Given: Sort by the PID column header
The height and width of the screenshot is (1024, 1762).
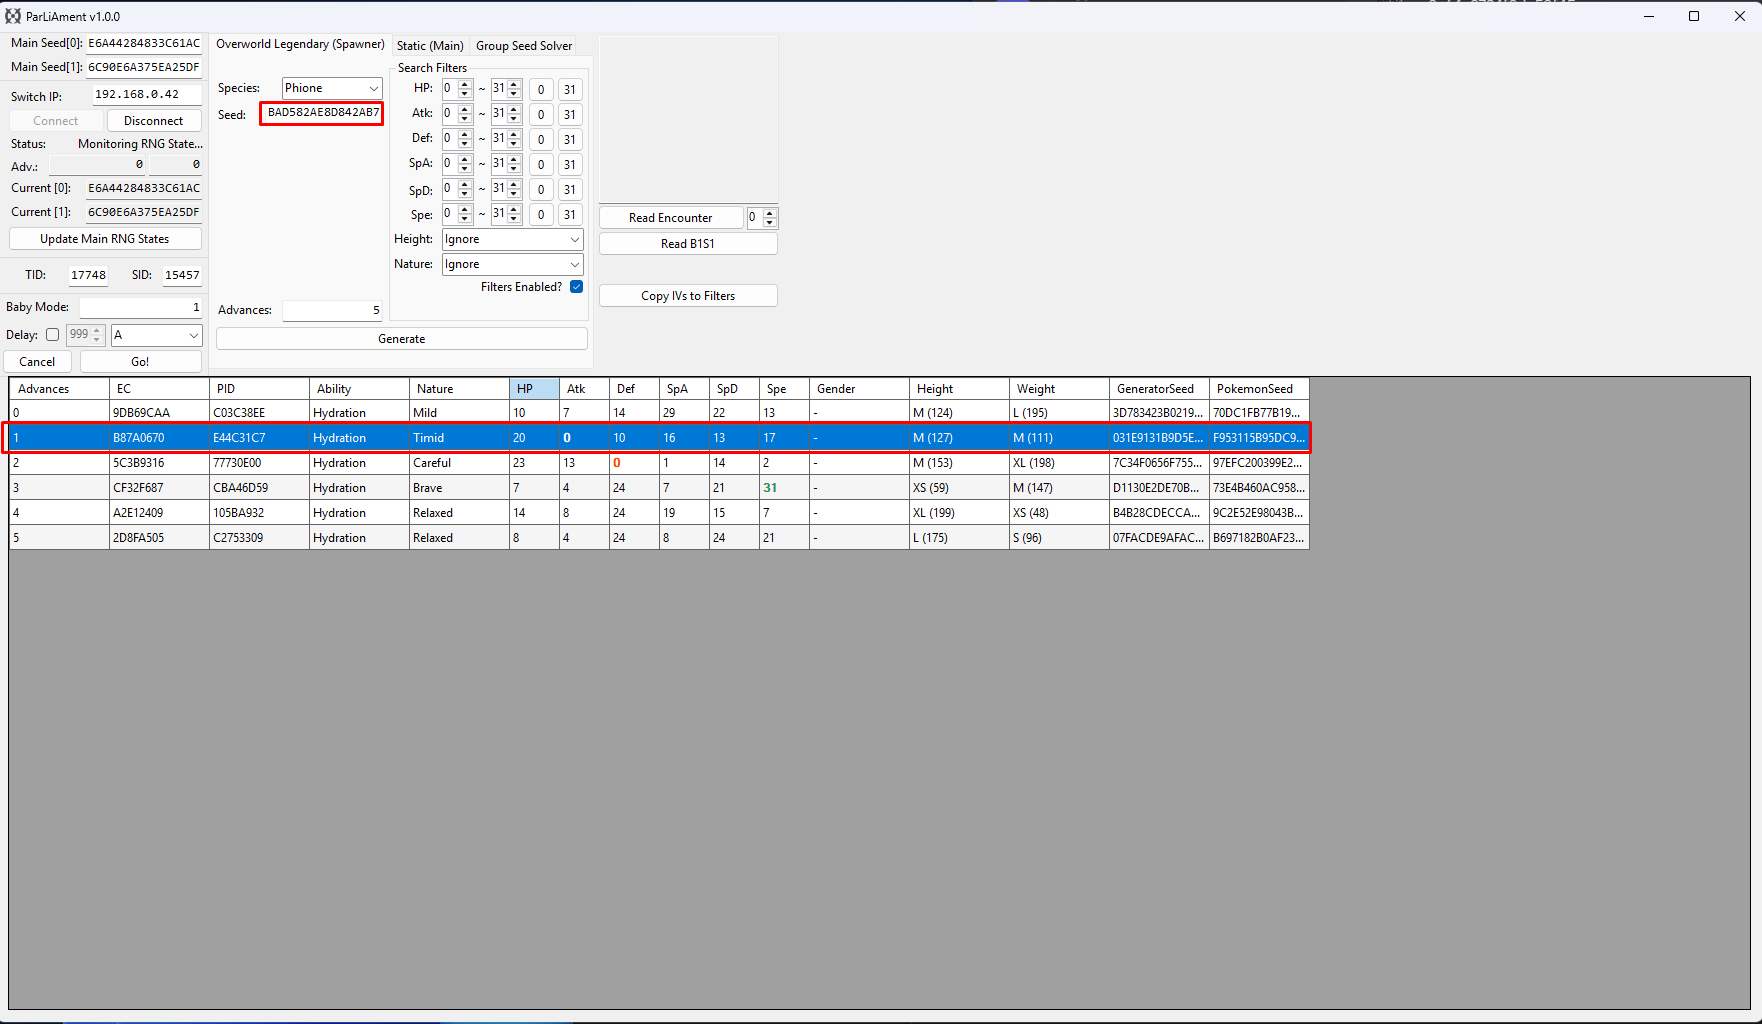Looking at the screenshot, I should pos(259,389).
